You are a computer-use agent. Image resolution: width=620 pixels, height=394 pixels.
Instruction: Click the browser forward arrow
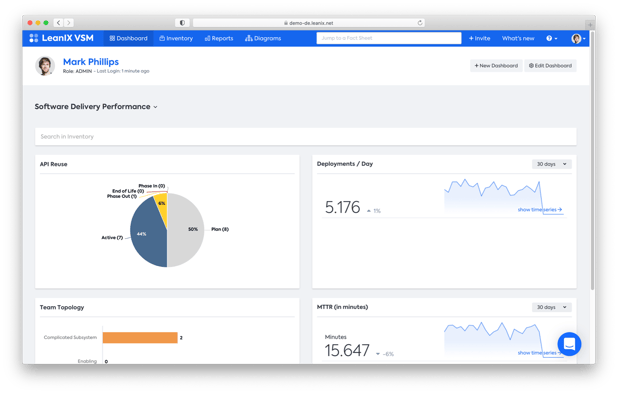click(68, 23)
